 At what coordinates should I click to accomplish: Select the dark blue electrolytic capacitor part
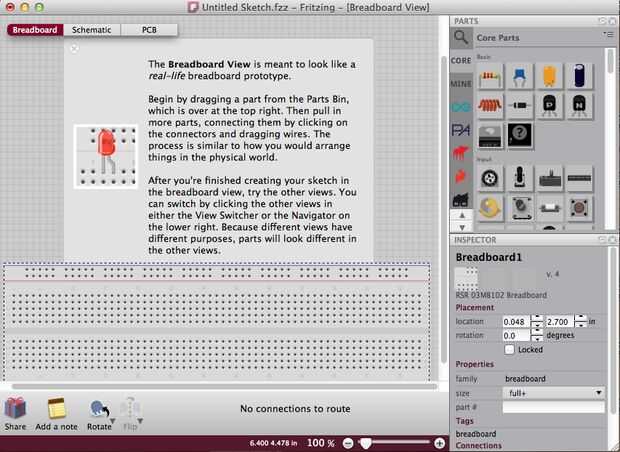click(x=579, y=77)
